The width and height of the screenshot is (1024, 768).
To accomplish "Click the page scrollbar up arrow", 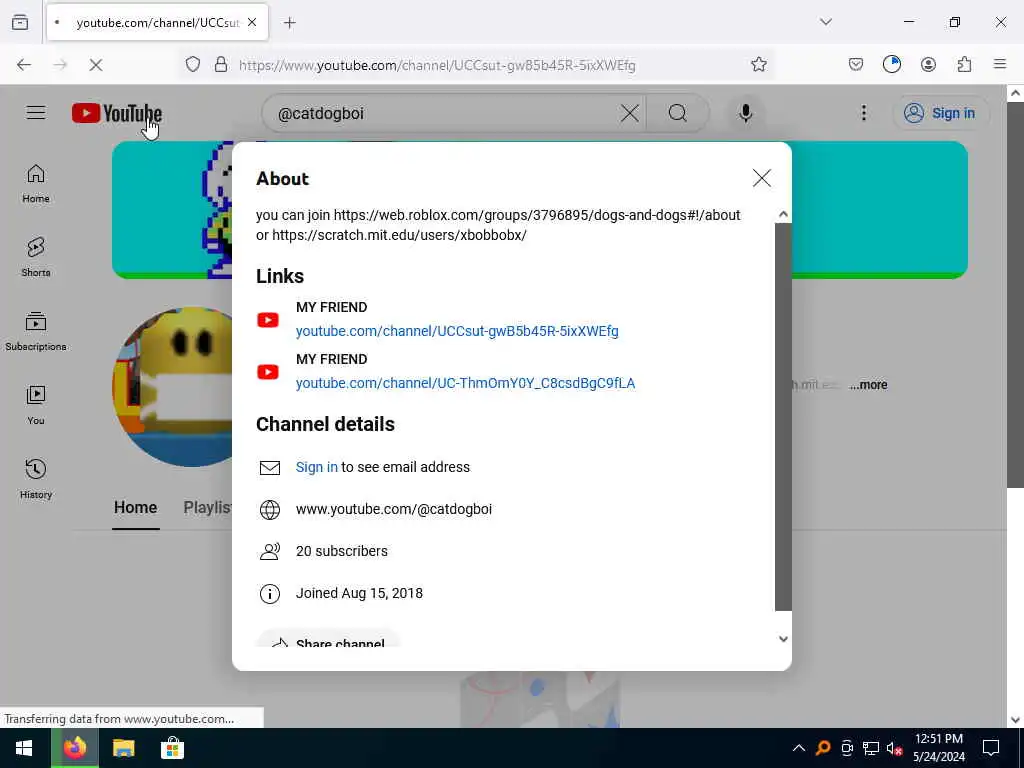I will coord(1015,93).
